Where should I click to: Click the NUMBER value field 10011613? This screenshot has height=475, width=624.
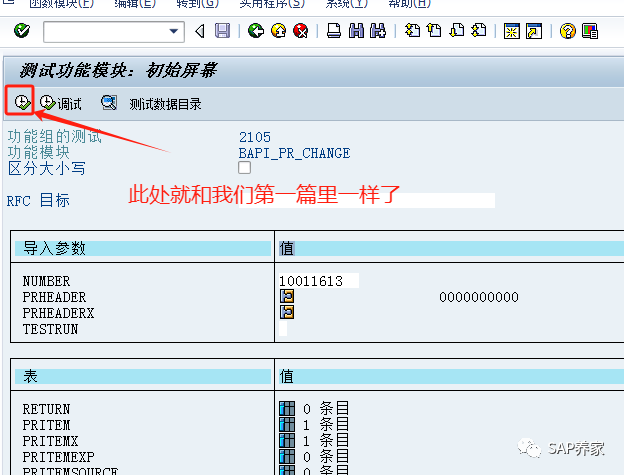[318, 281]
